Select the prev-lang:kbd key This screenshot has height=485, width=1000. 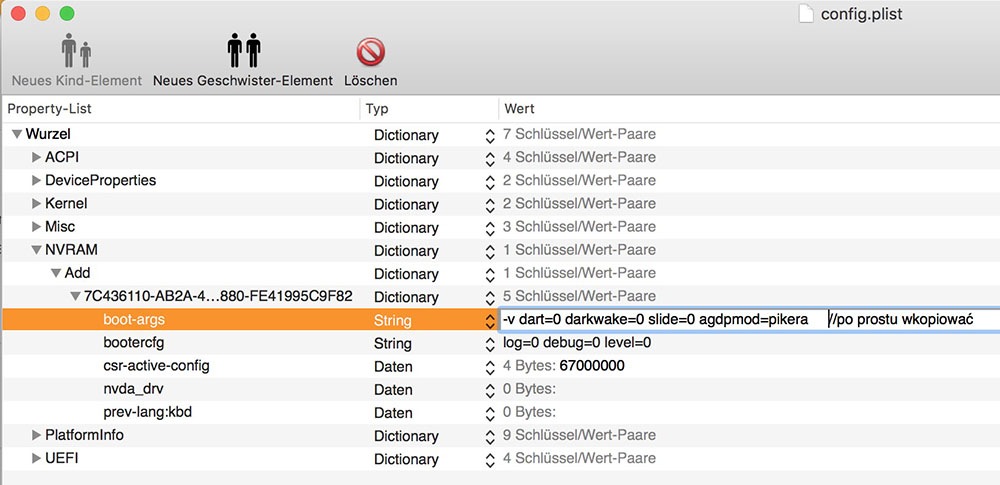click(x=145, y=412)
